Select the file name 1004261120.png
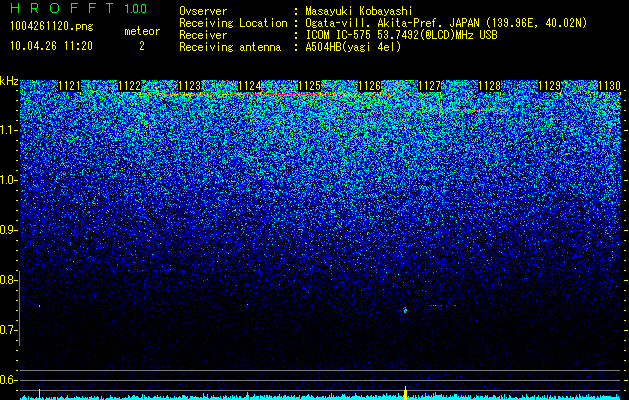Image resolution: width=629 pixels, height=400 pixels. 52,26
